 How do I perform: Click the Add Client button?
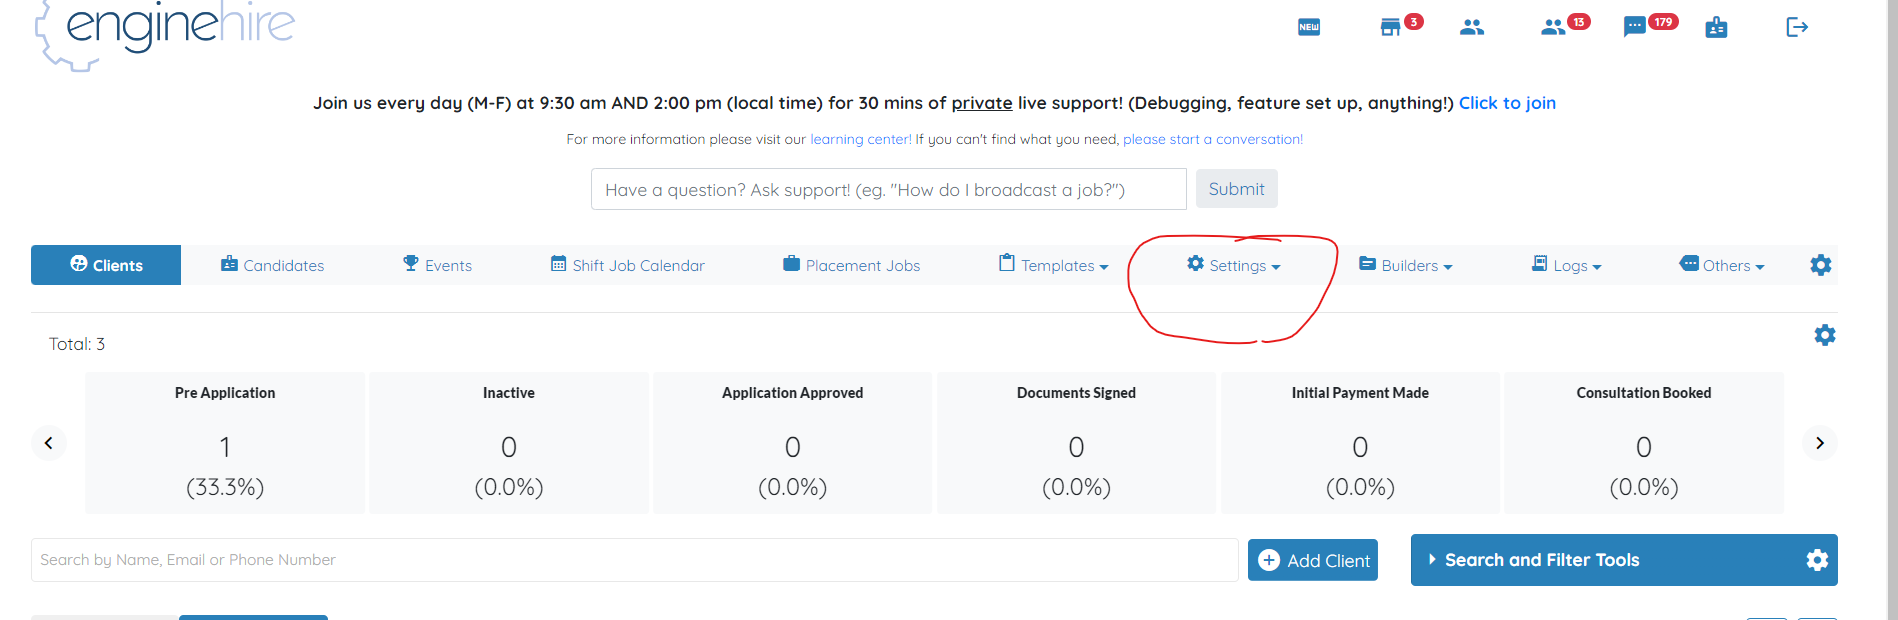(x=1313, y=560)
